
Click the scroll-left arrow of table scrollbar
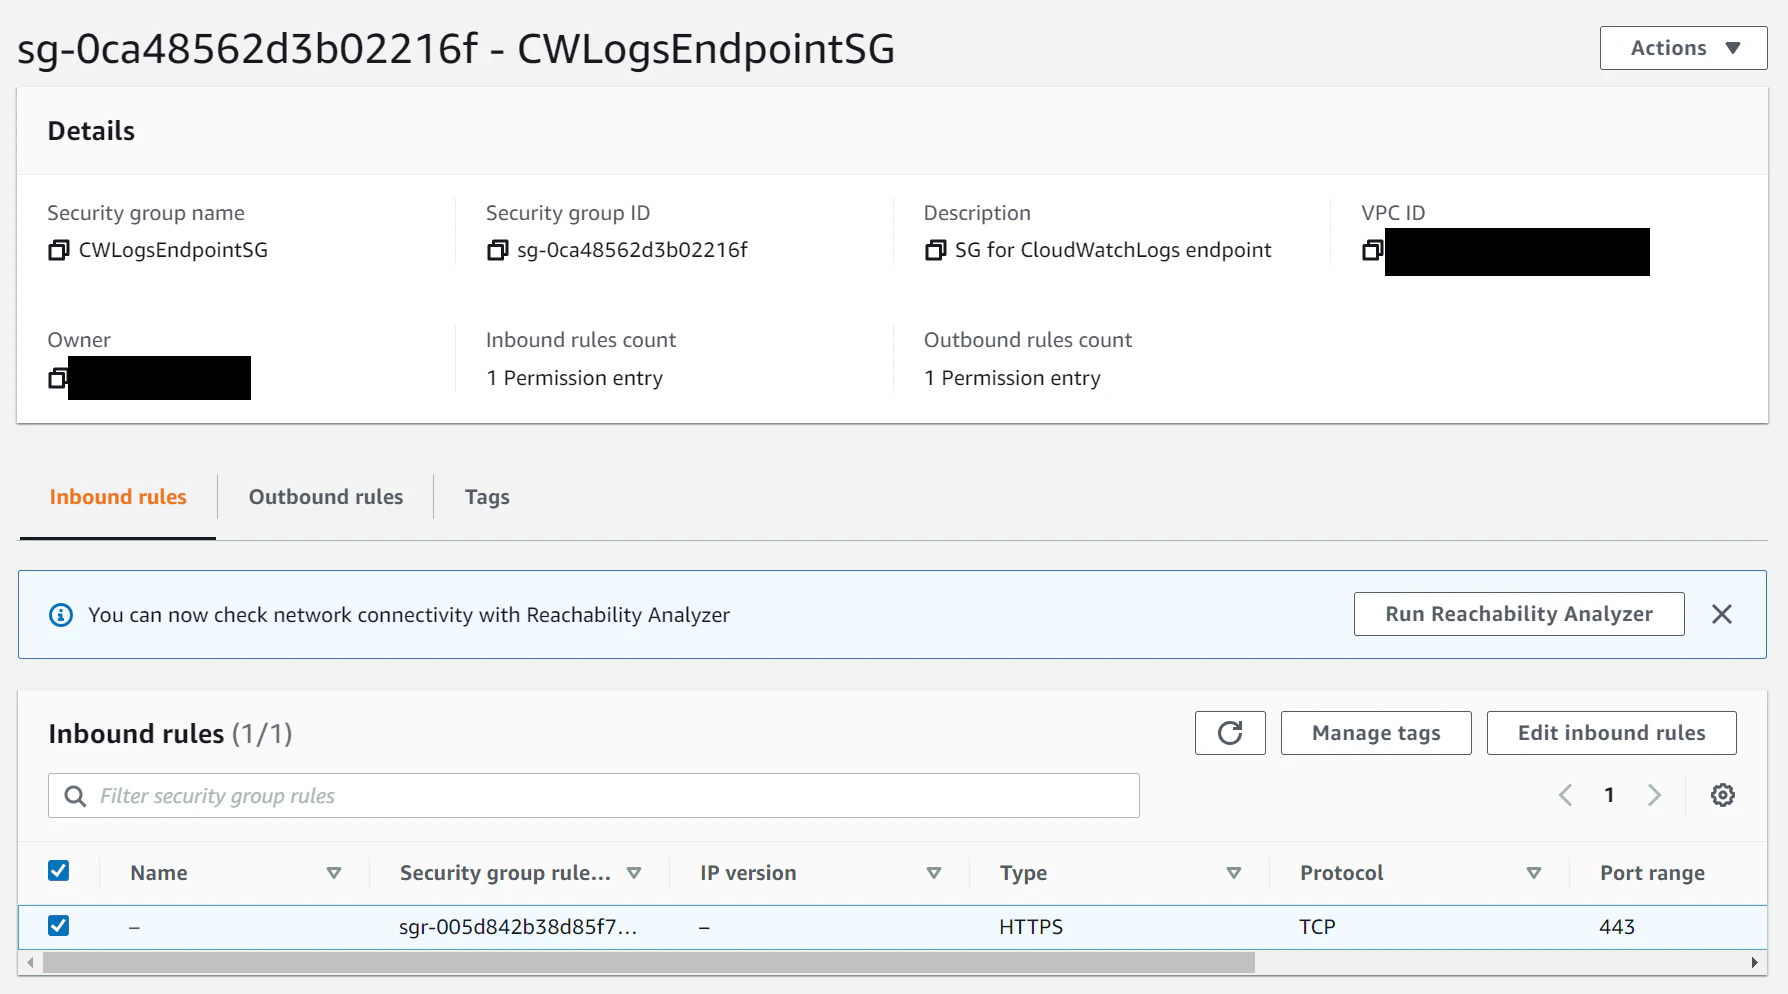[x=30, y=963]
